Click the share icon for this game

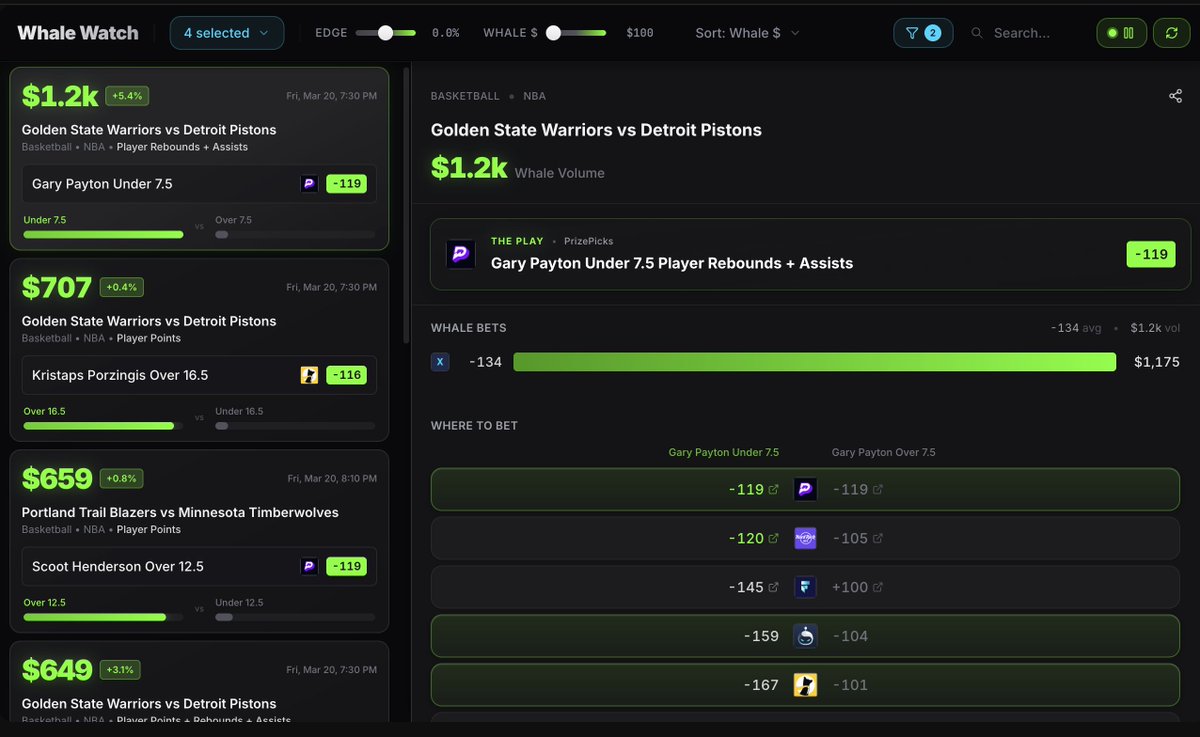[1175, 96]
